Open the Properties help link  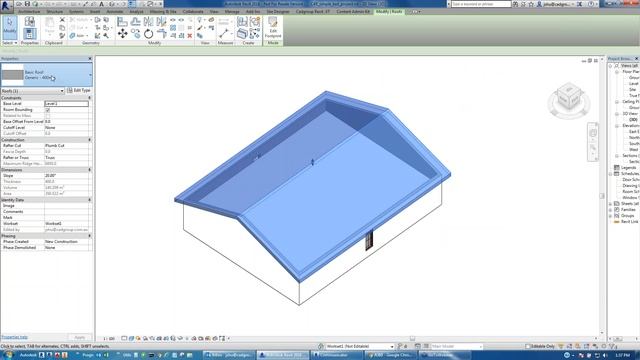coord(14,337)
